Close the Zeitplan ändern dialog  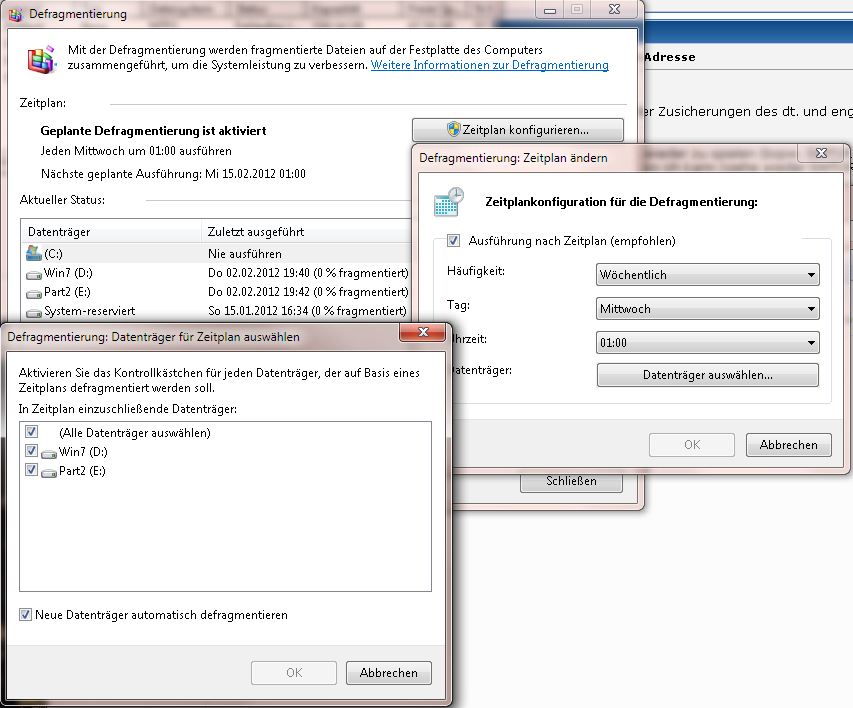(x=821, y=153)
